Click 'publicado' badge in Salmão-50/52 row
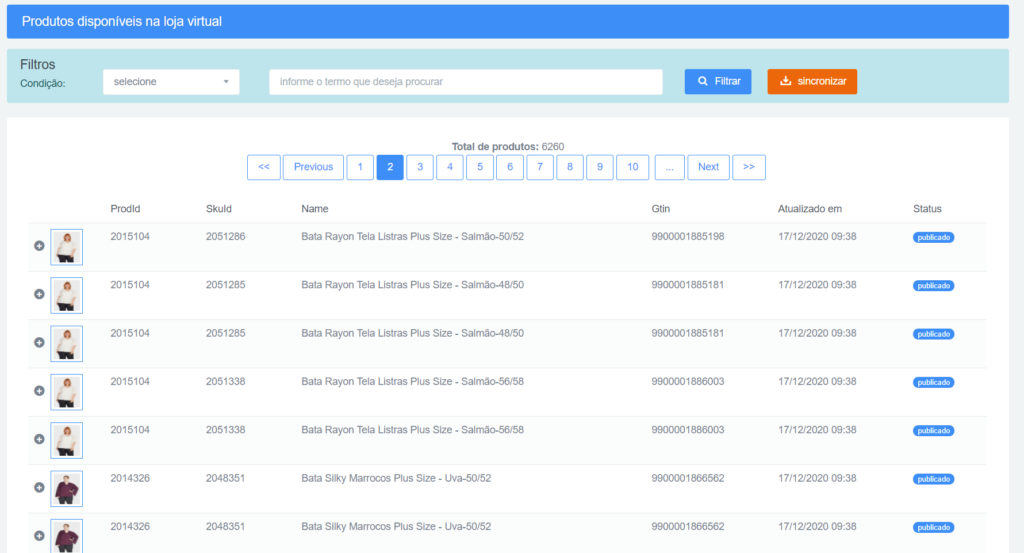 tap(933, 238)
